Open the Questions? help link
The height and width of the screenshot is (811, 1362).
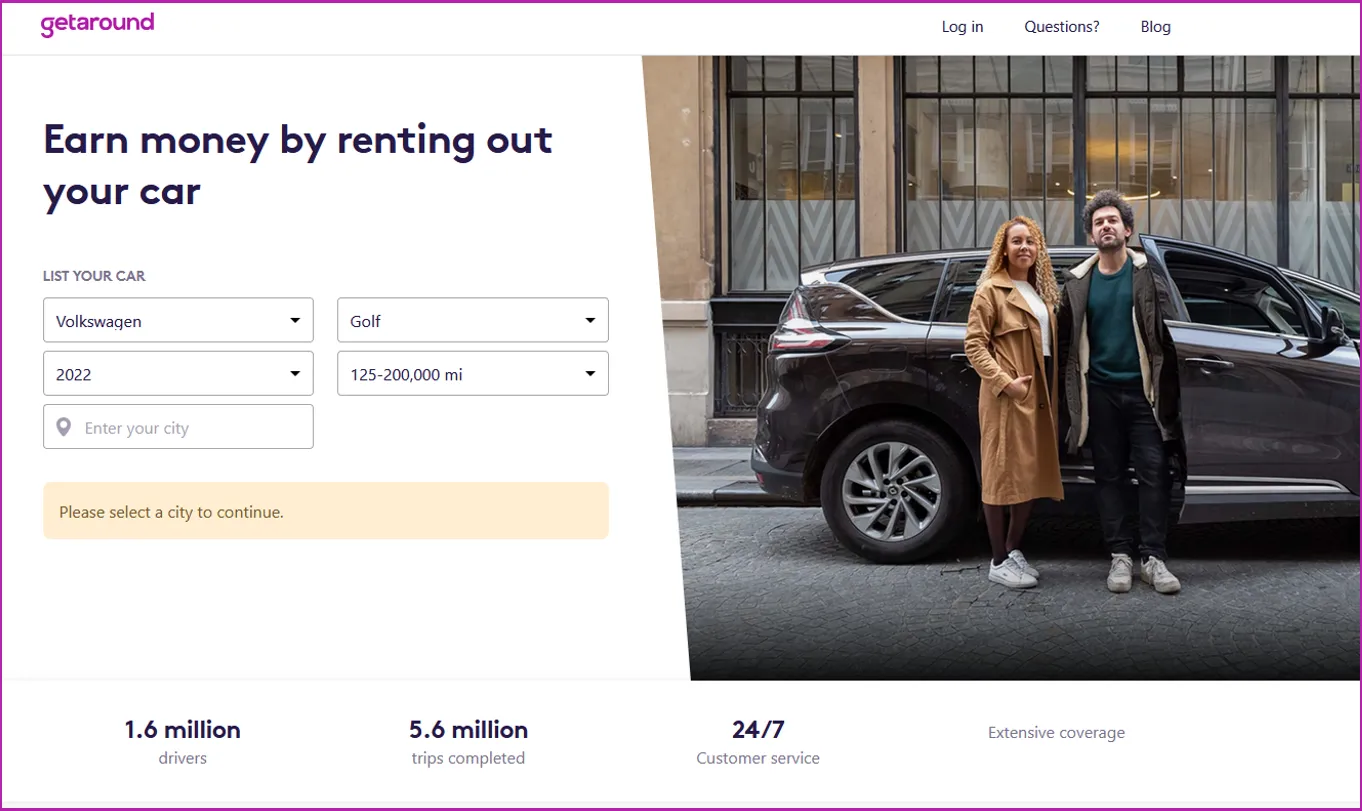pos(1061,27)
